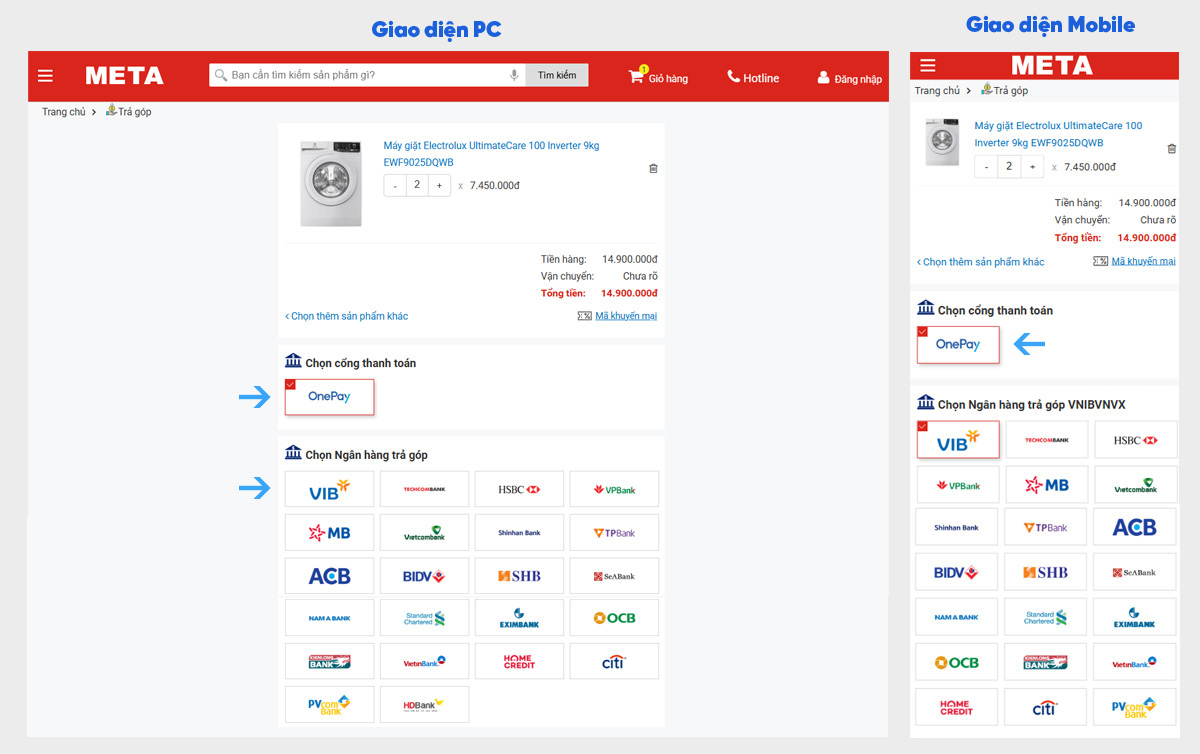The image size is (1200, 754).
Task: Click Trang chủ breadcrumb in PC view
Action: point(63,112)
